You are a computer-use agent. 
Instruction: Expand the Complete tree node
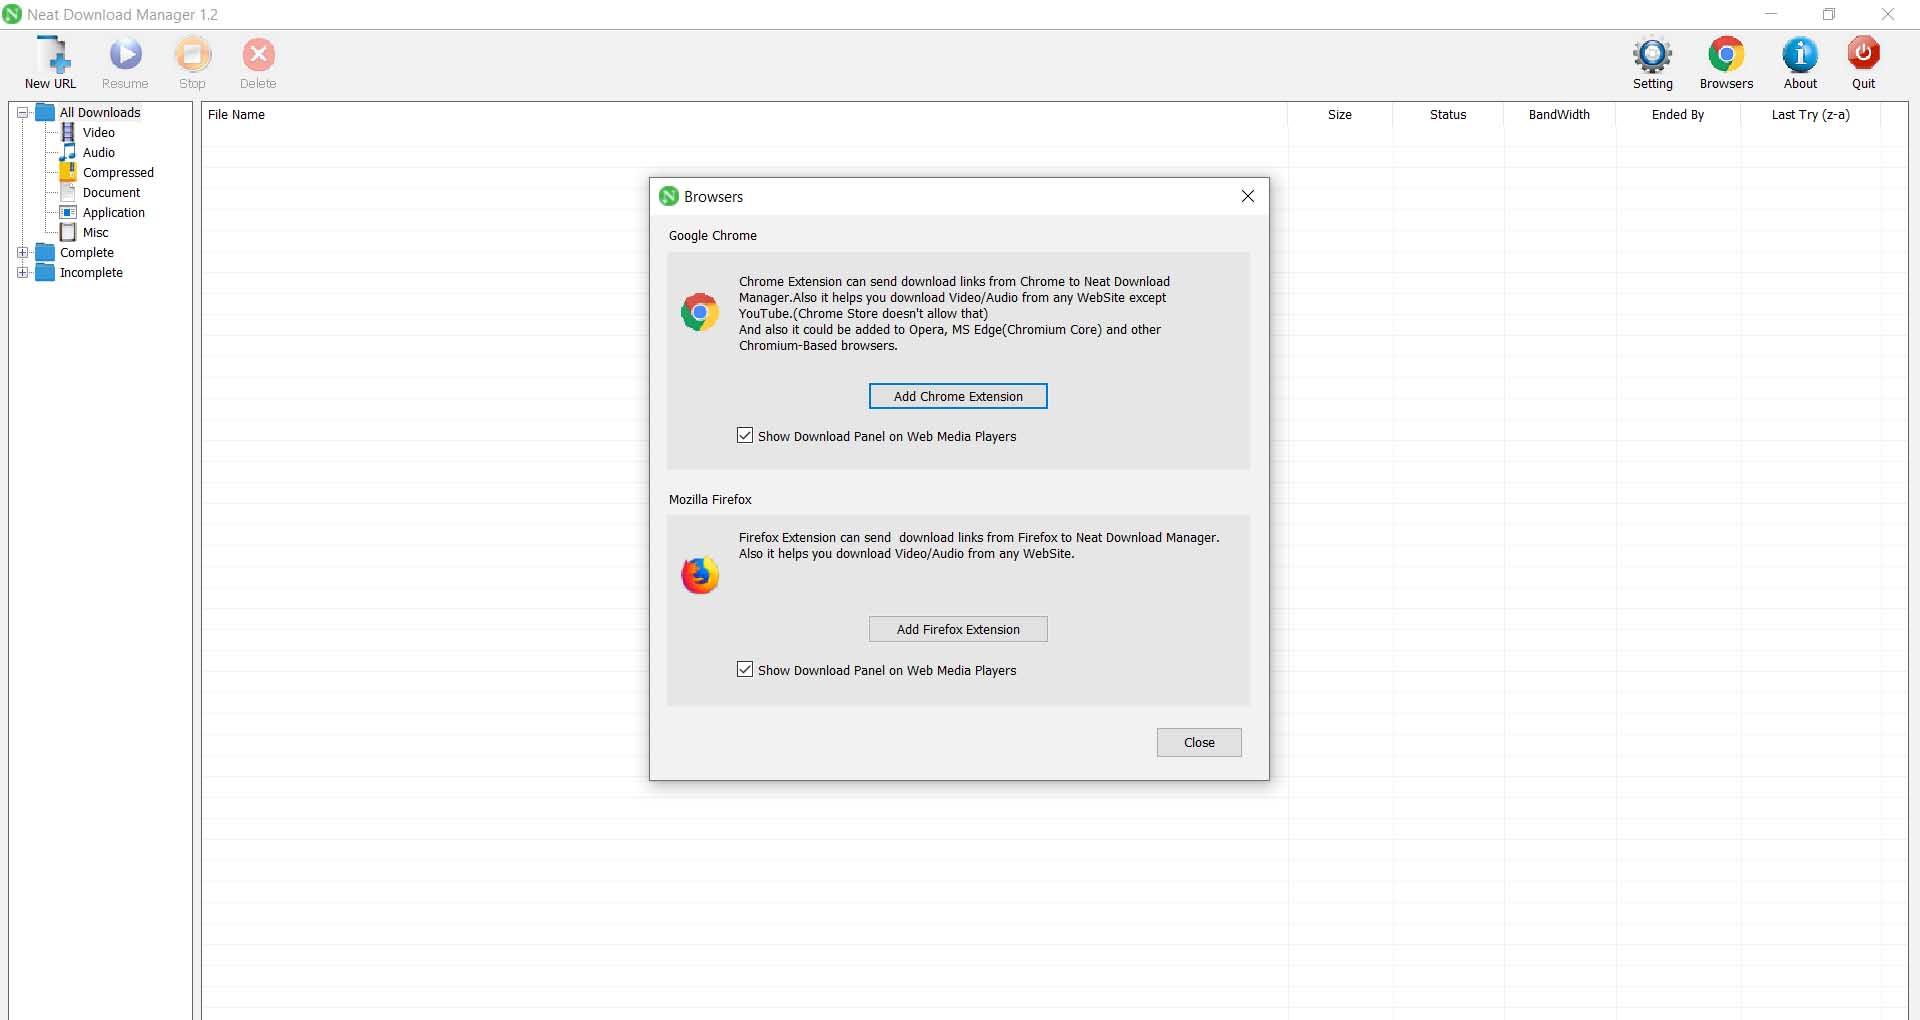click(x=23, y=252)
